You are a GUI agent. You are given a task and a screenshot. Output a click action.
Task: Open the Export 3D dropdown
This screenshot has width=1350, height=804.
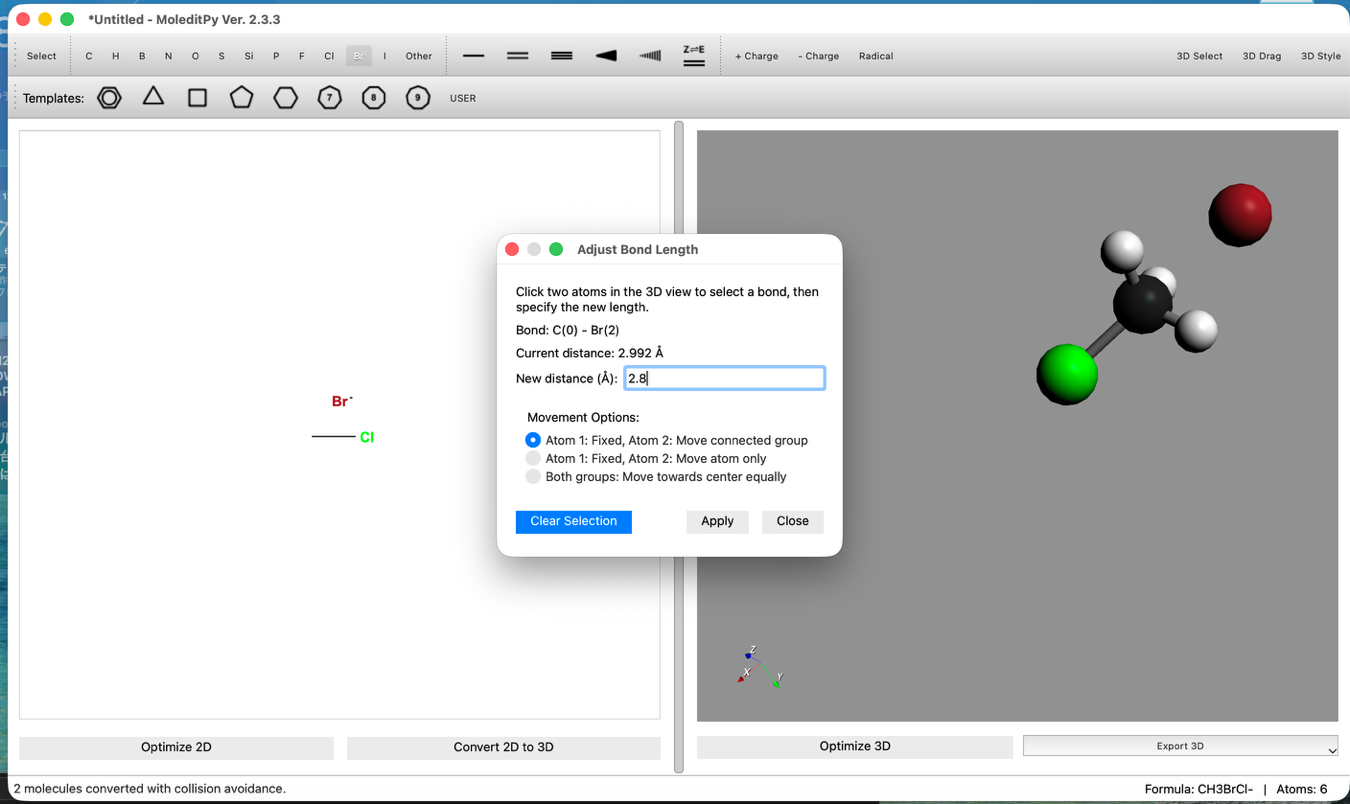coord(1180,746)
